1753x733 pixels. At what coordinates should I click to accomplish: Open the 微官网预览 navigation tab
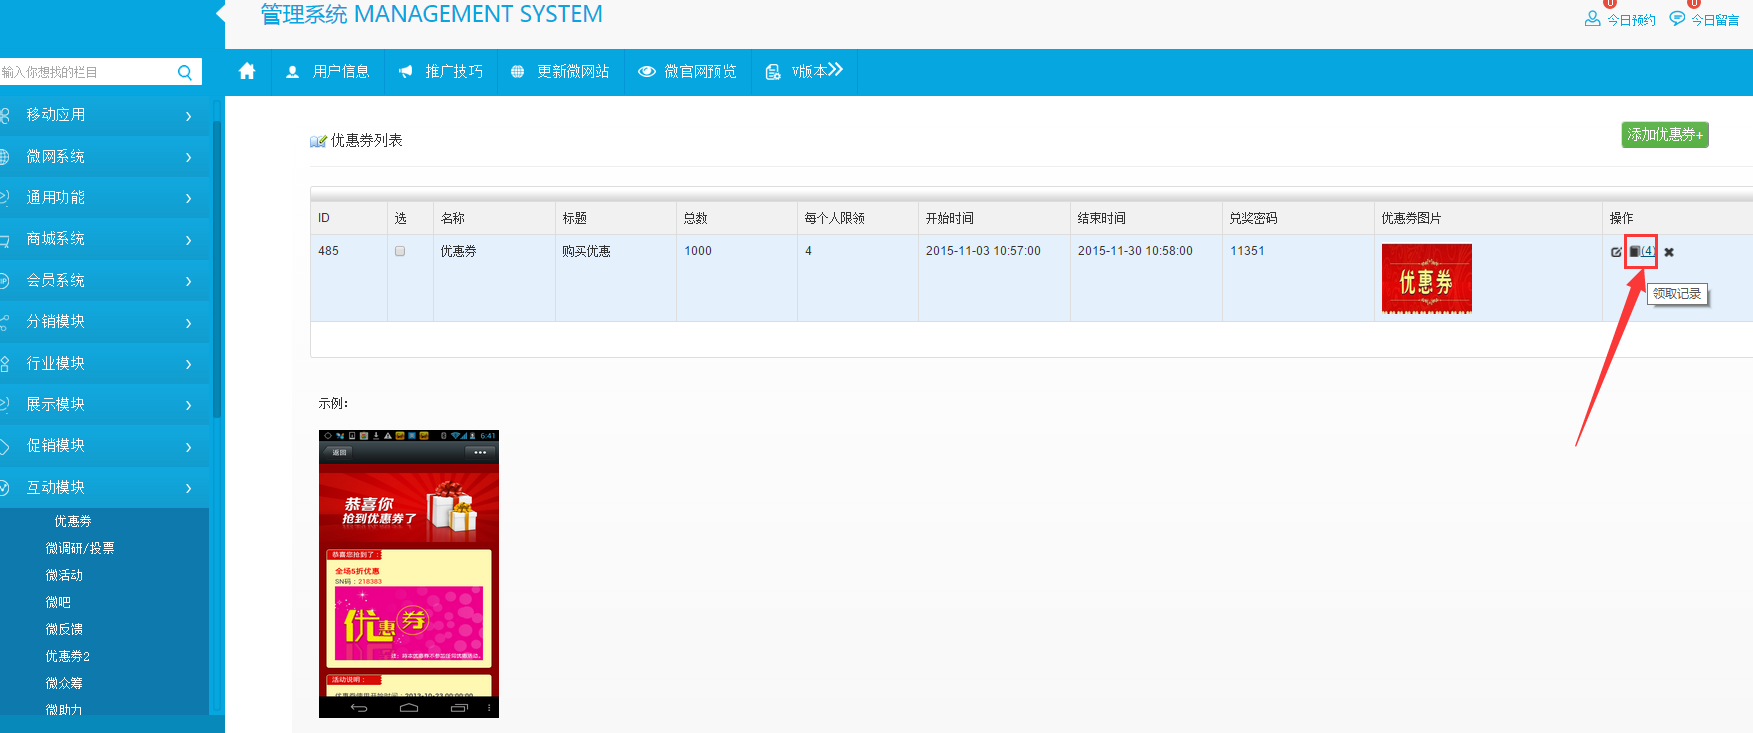(688, 72)
